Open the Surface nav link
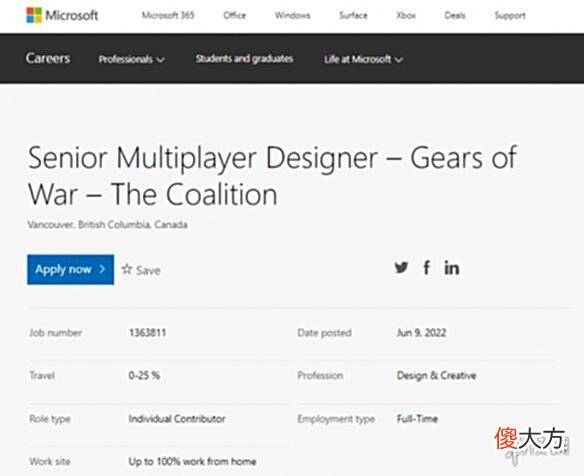 353,15
